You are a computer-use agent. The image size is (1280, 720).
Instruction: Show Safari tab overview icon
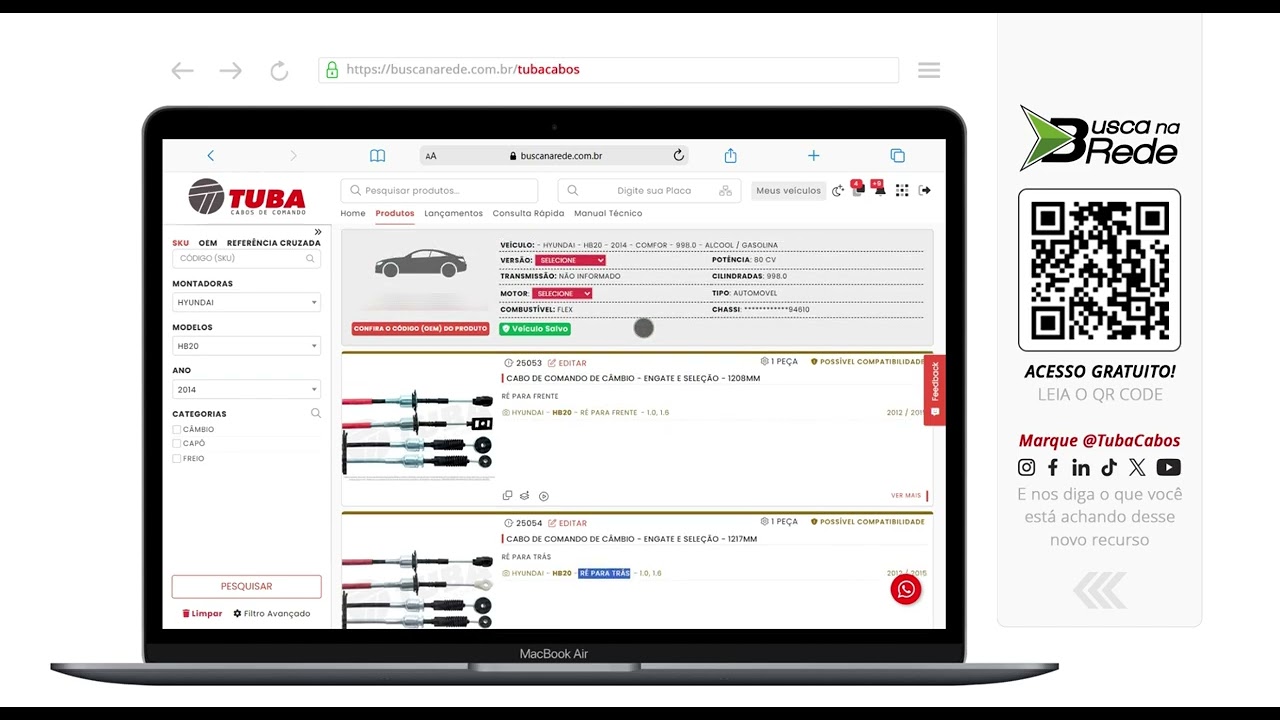click(x=897, y=155)
